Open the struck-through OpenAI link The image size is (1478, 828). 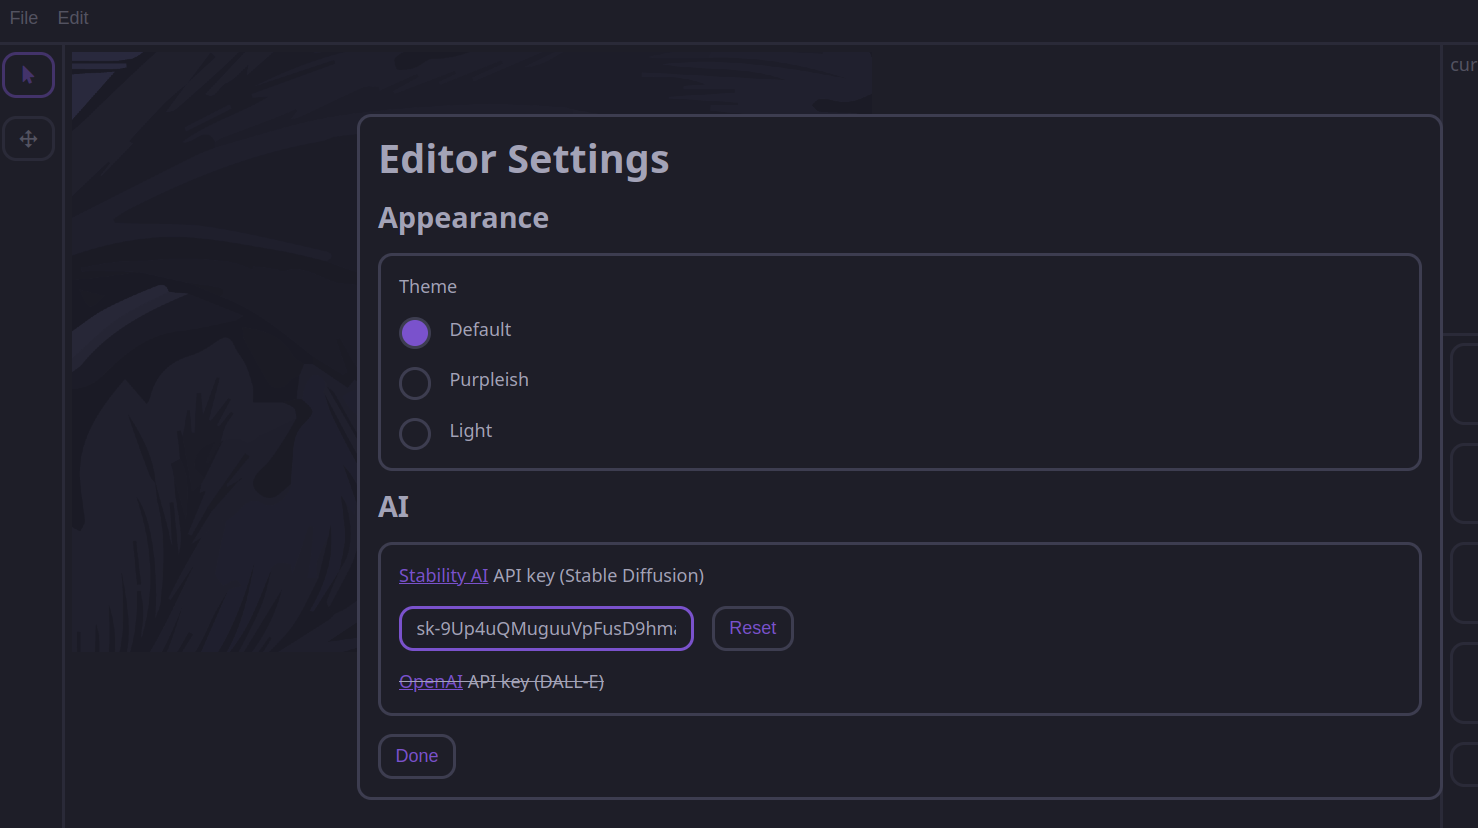(x=430, y=682)
